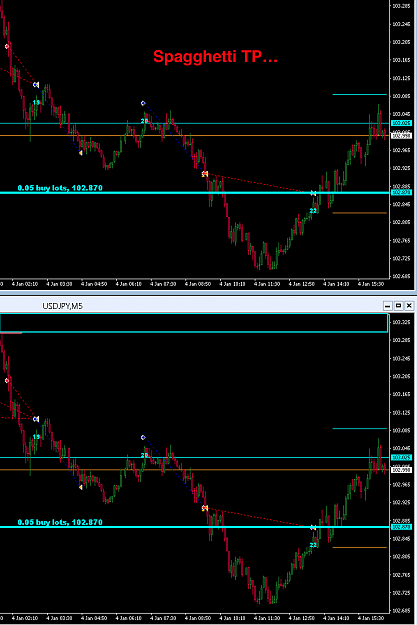
Task: Click trade number 22 in the upper chart
Action: pos(313,210)
